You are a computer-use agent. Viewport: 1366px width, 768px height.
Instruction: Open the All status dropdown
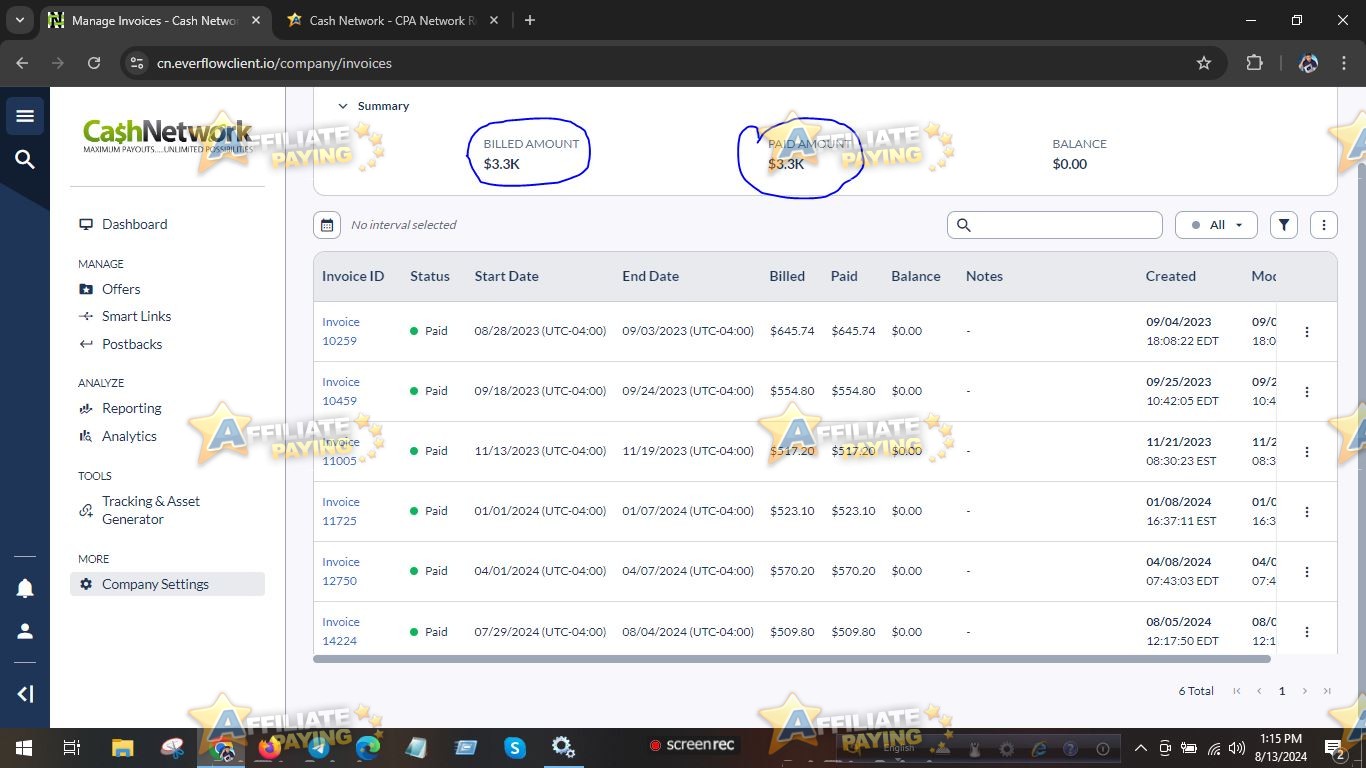pyautogui.click(x=1216, y=224)
